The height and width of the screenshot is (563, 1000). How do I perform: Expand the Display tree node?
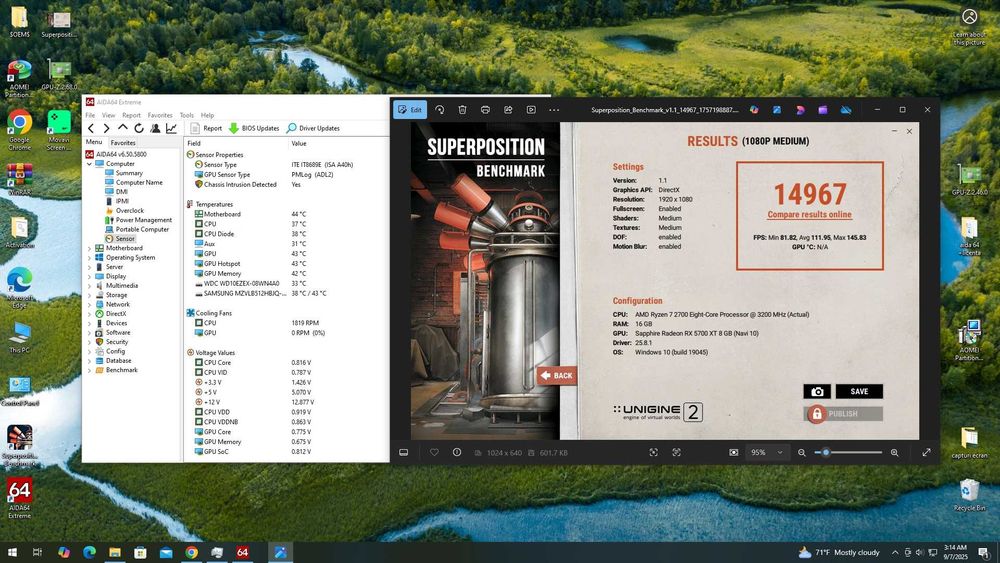coord(89,277)
